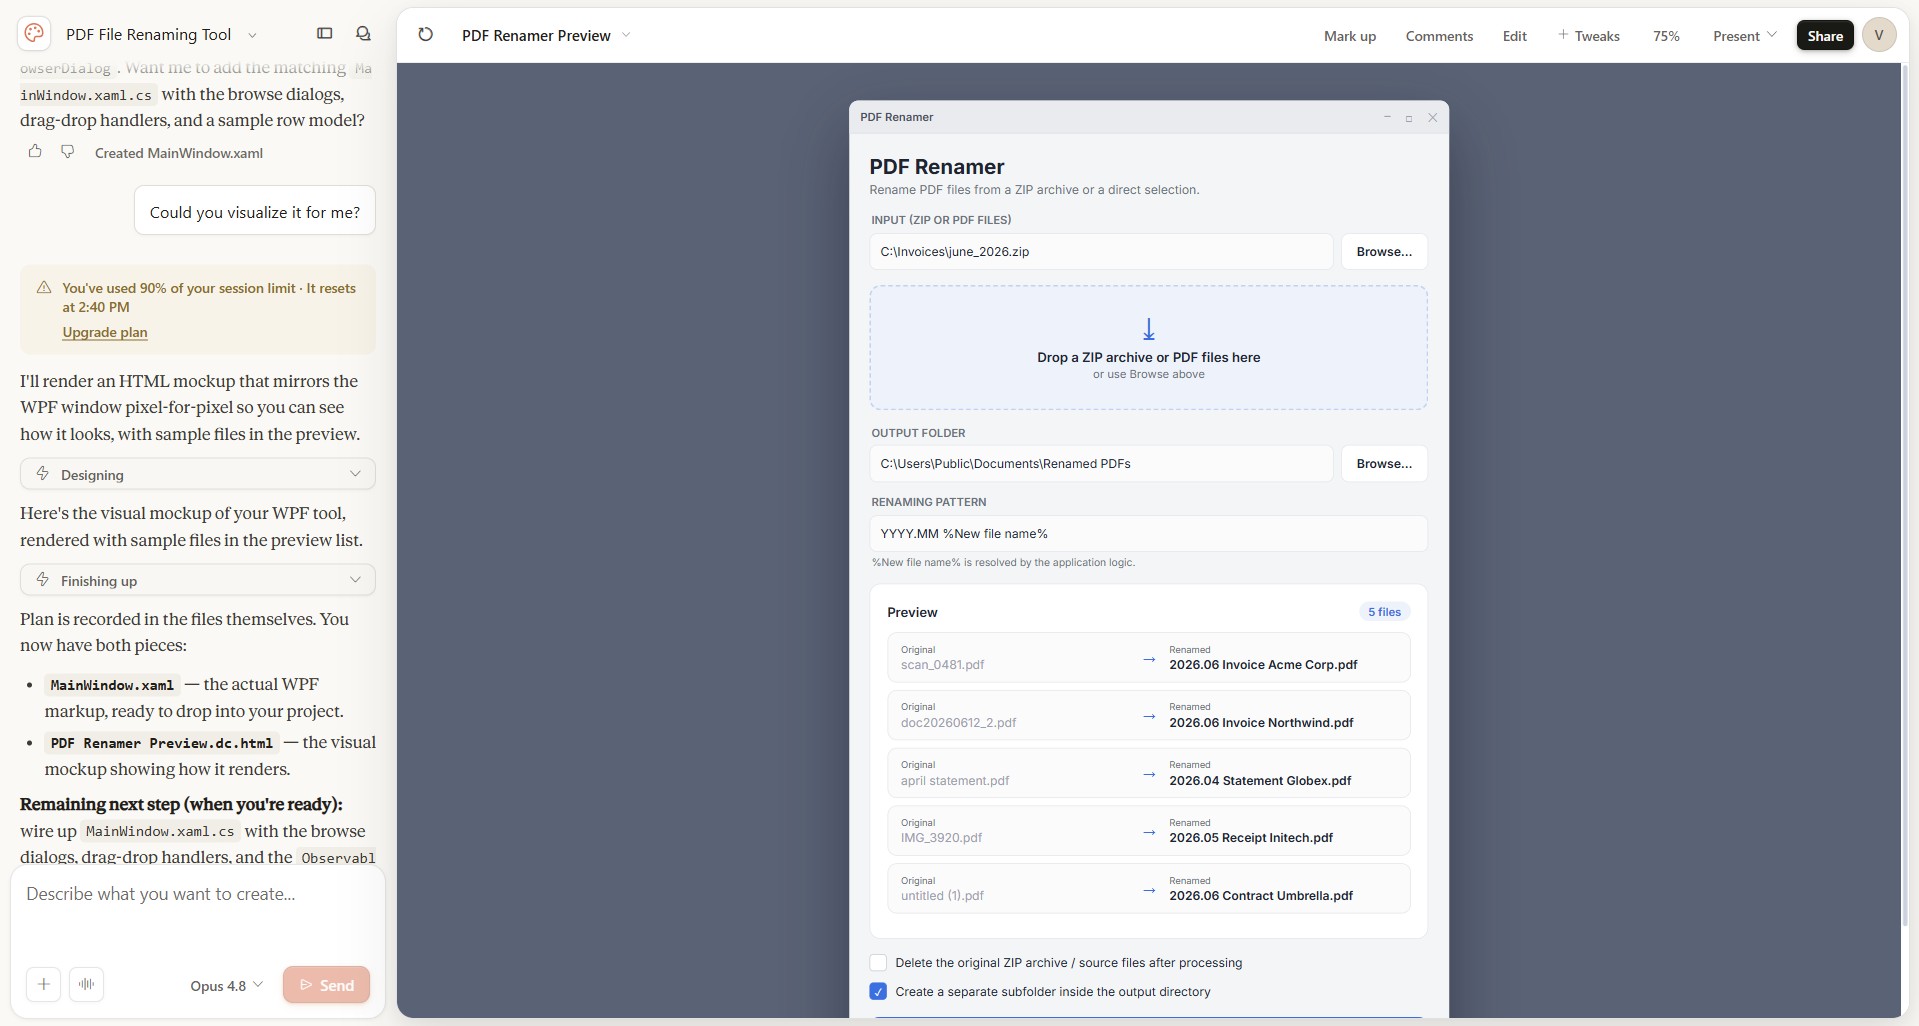Click the 75% zoom level
Image resolution: width=1919 pixels, height=1026 pixels.
click(x=1666, y=36)
